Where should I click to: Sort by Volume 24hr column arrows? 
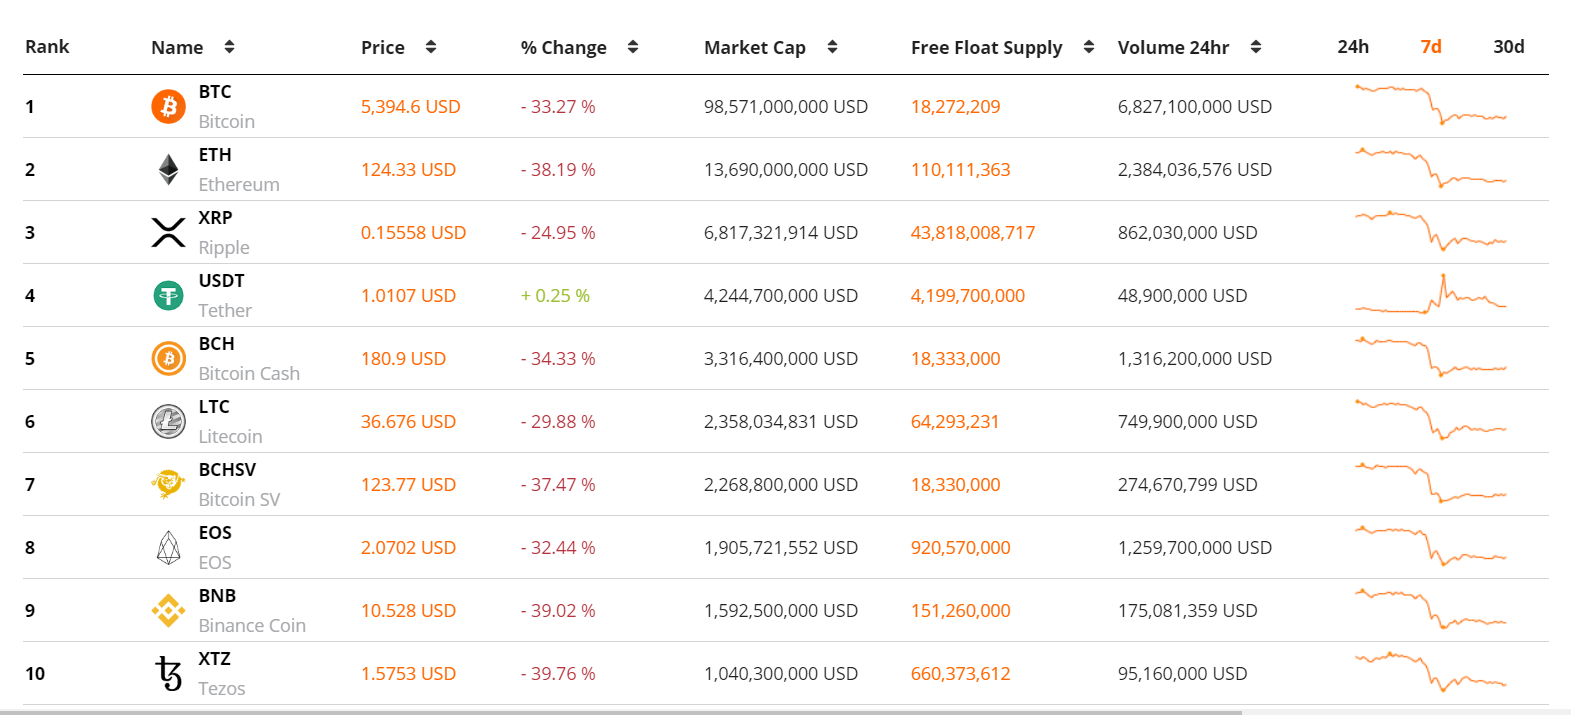(1256, 47)
